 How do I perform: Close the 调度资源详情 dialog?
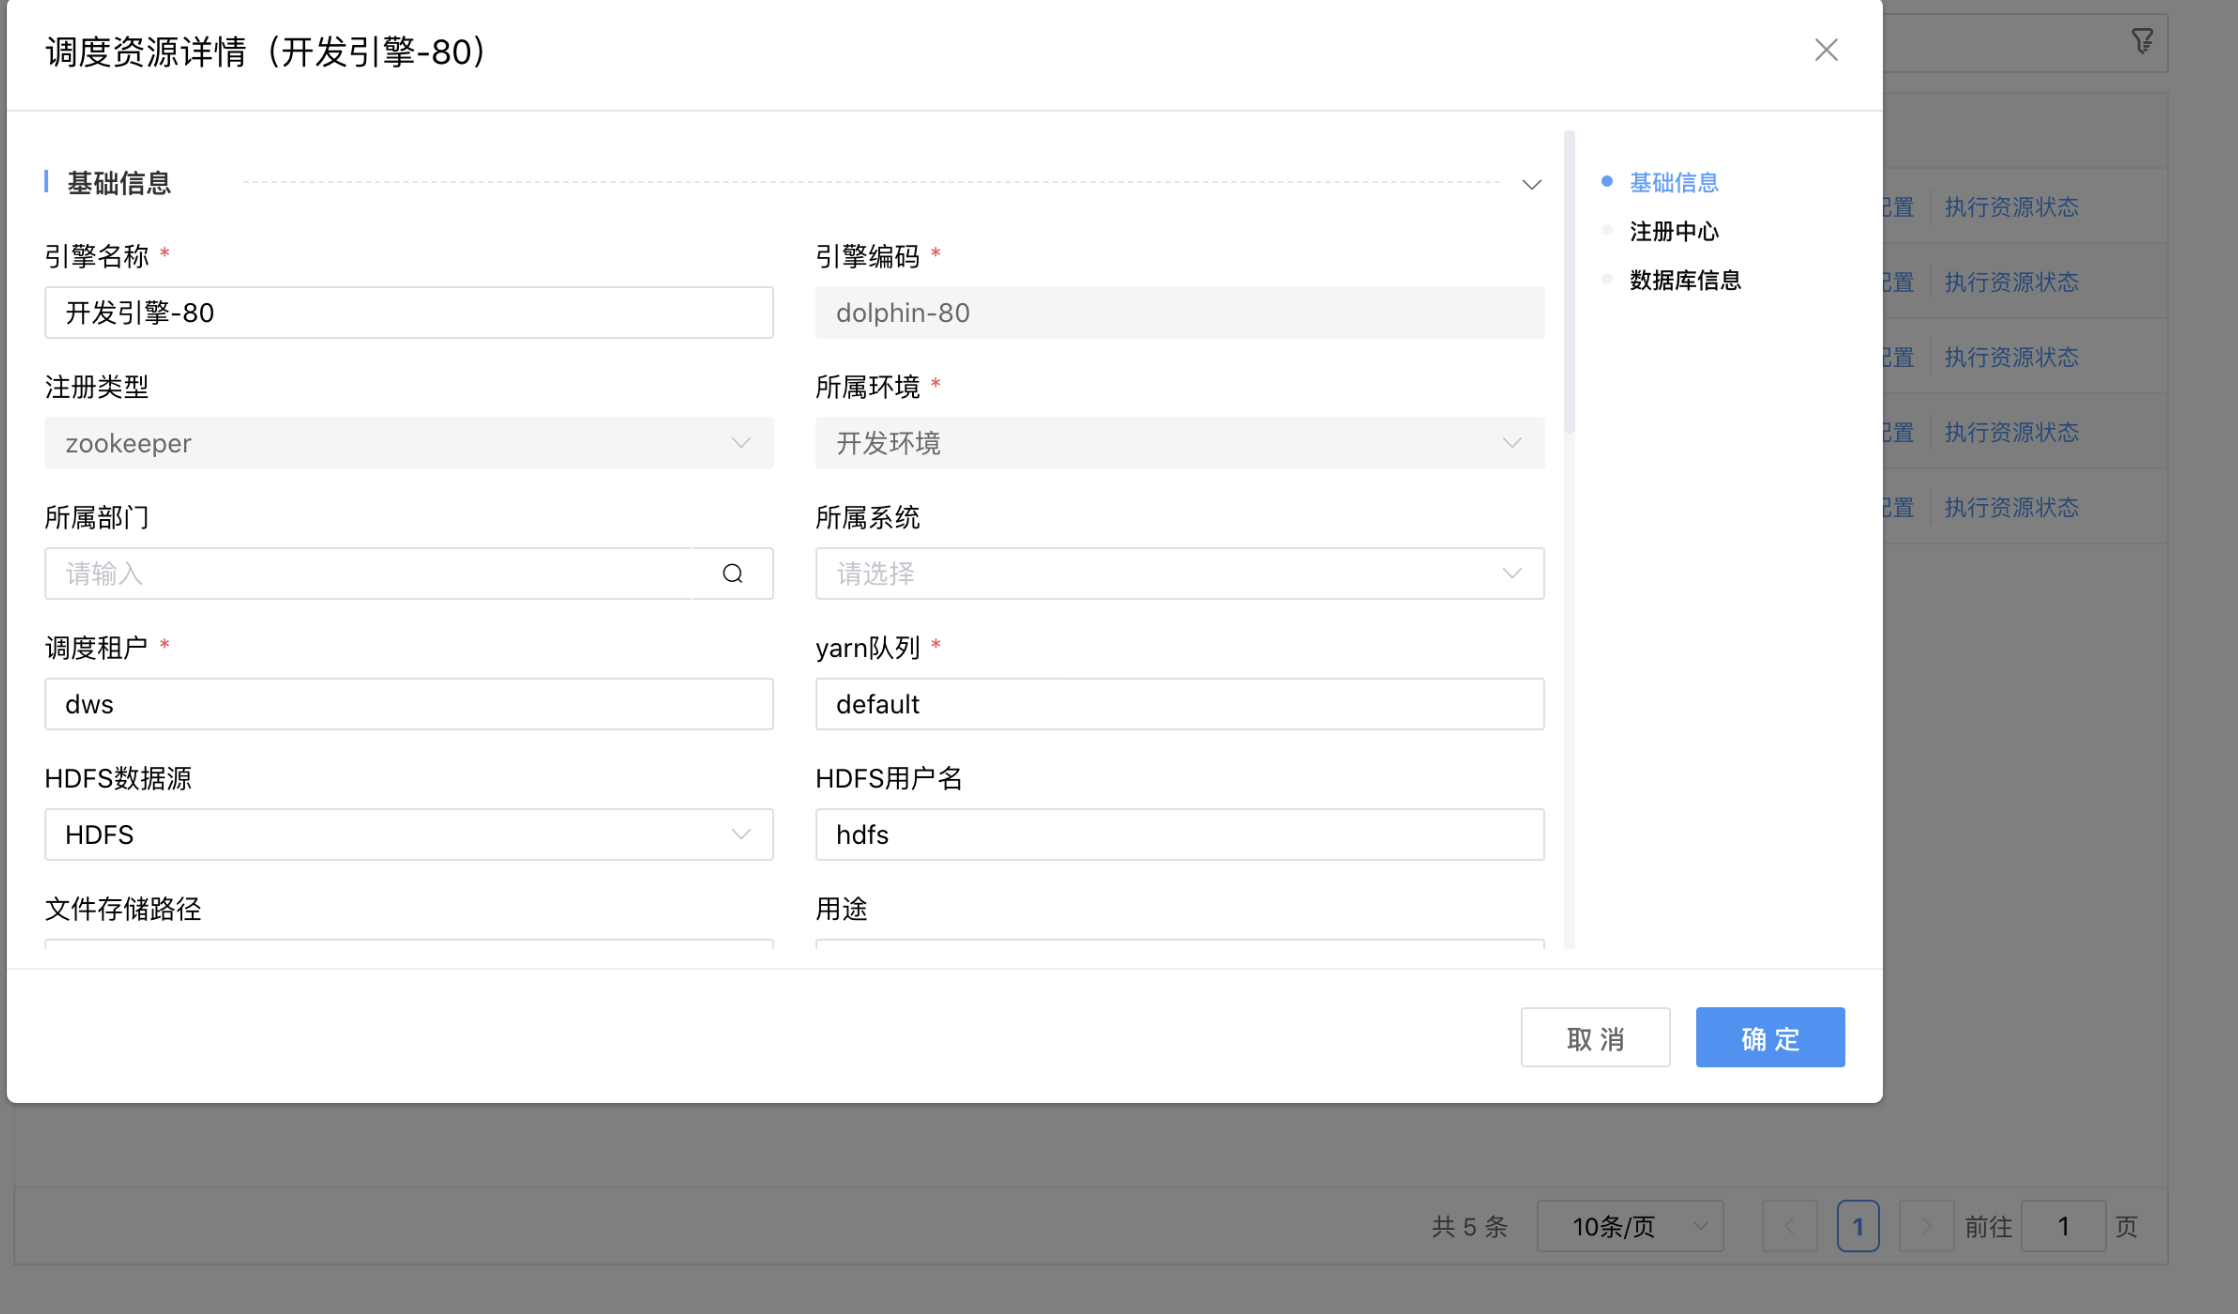click(1826, 49)
